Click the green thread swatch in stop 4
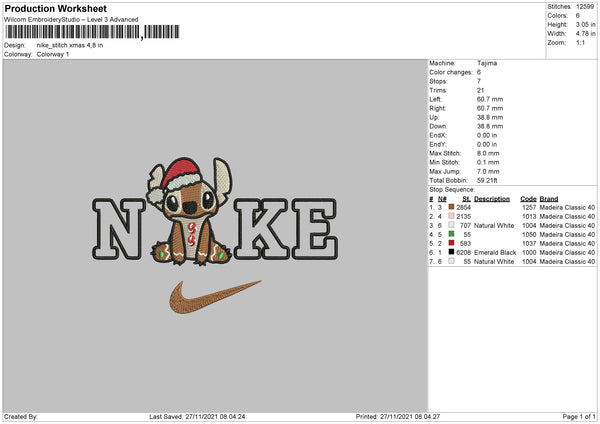This screenshot has height=424, width=600. tap(451, 234)
